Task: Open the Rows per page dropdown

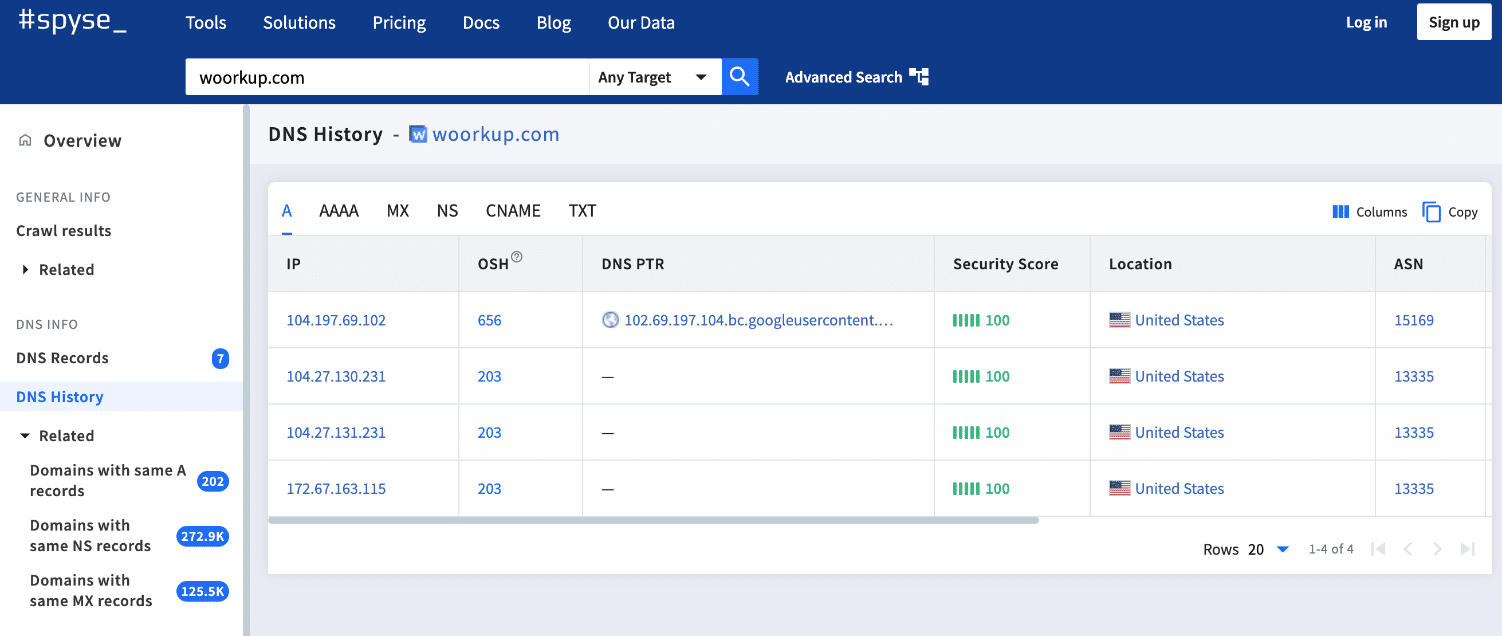Action: click(1284, 549)
